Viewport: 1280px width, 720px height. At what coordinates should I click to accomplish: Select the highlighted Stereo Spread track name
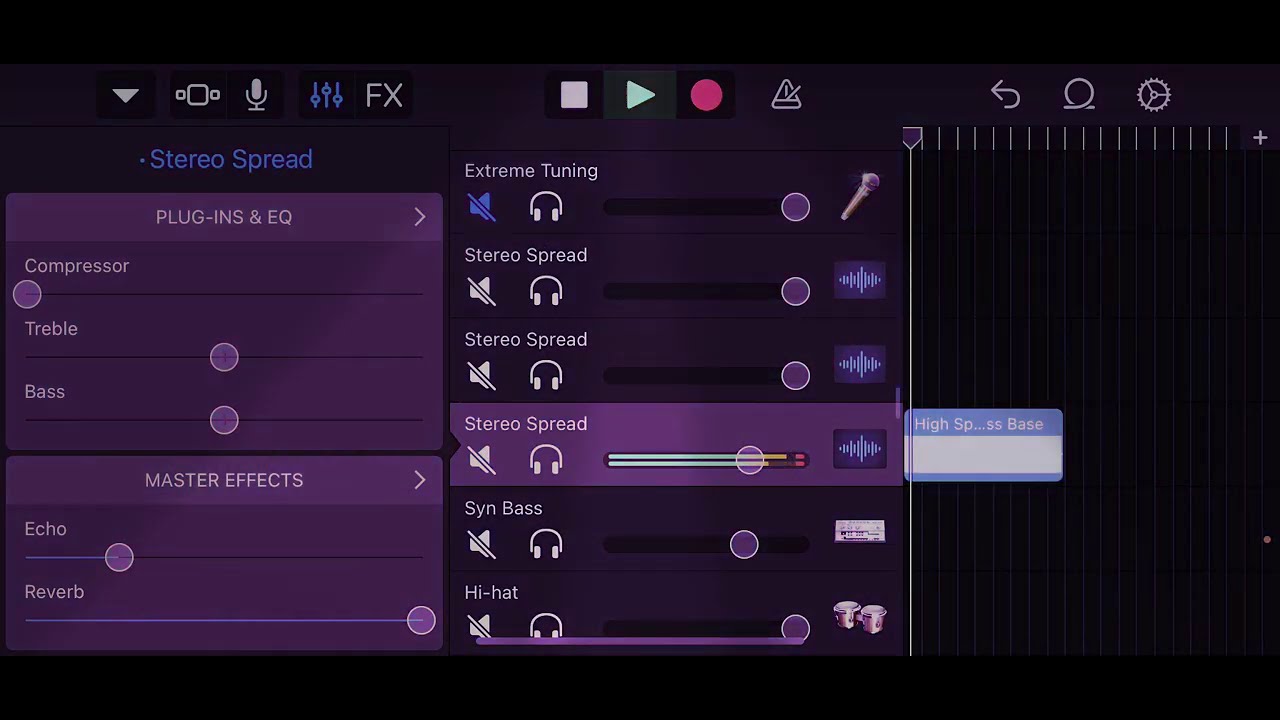(525, 424)
